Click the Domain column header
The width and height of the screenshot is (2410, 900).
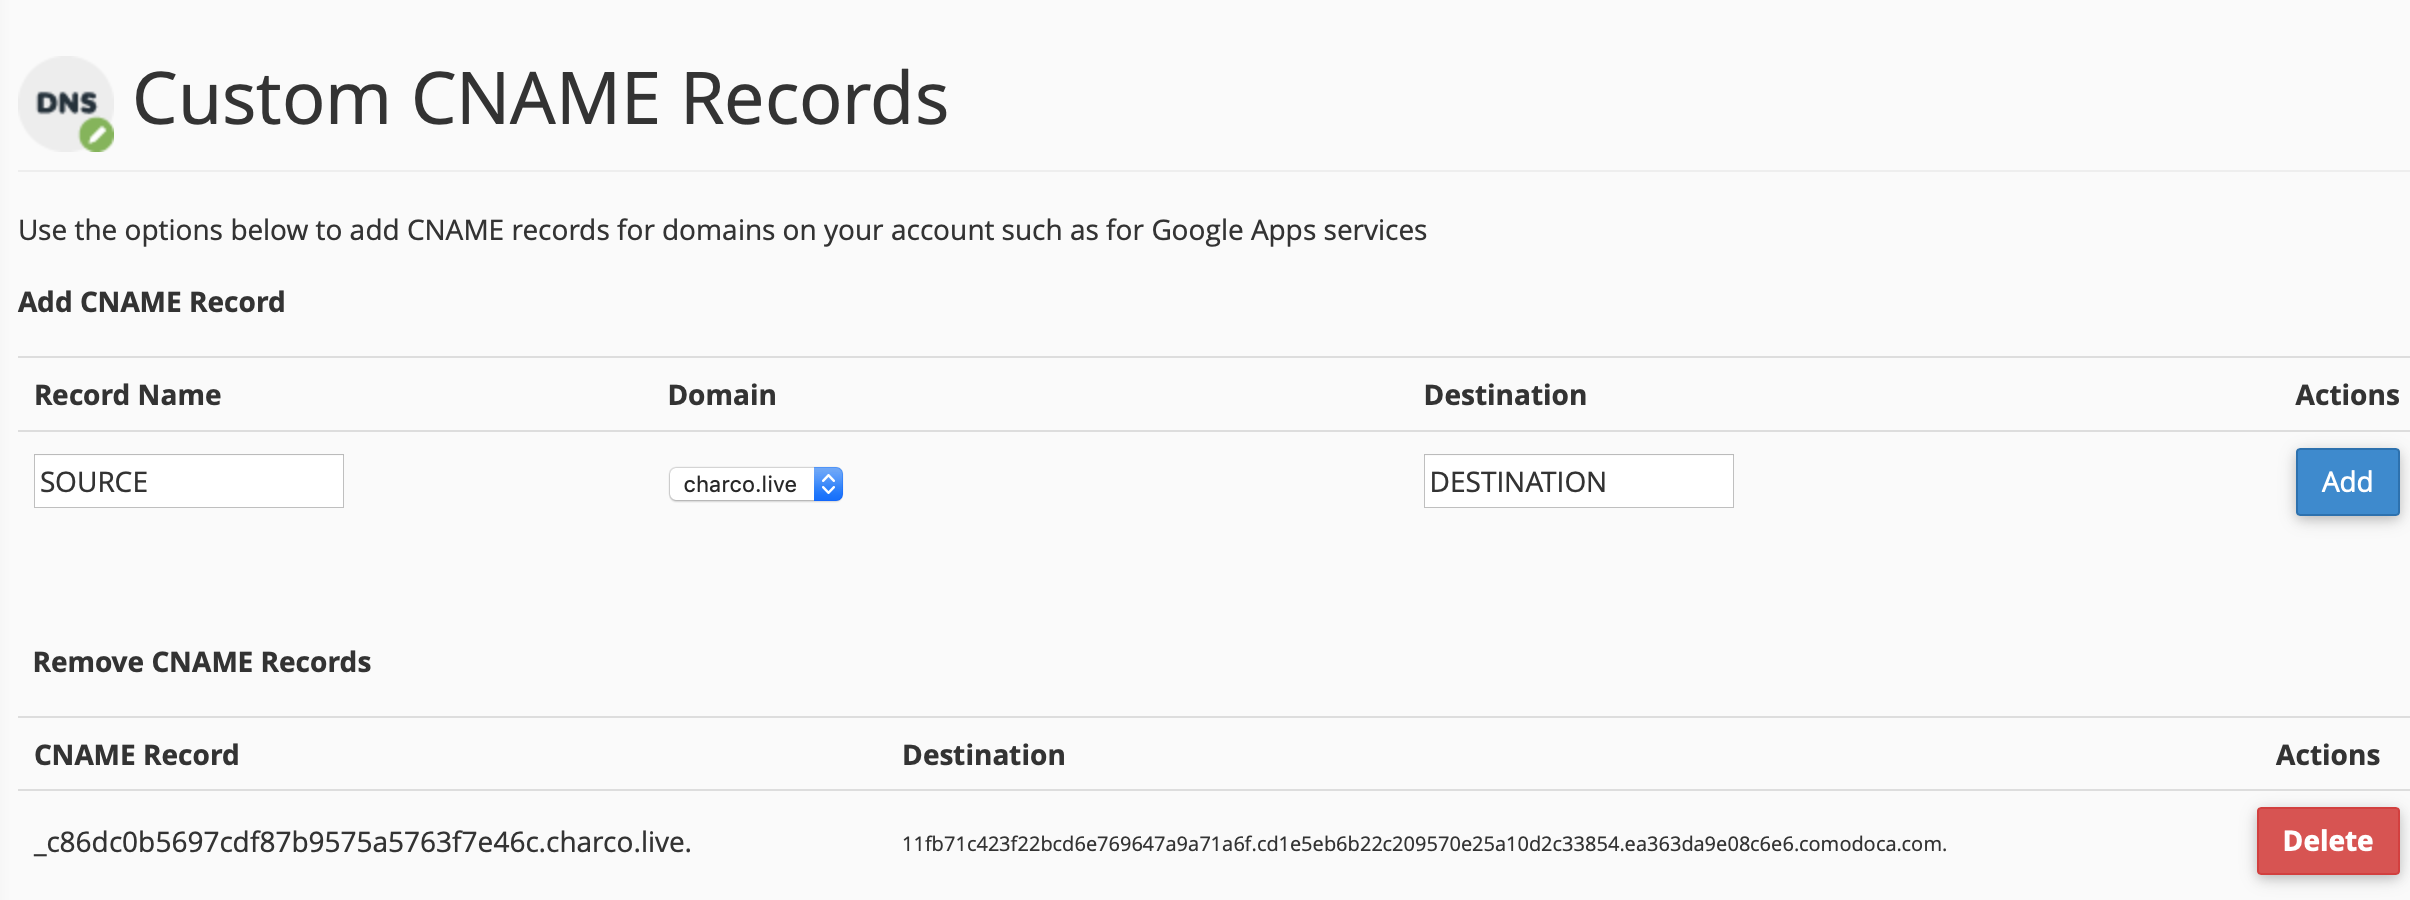coord(721,395)
